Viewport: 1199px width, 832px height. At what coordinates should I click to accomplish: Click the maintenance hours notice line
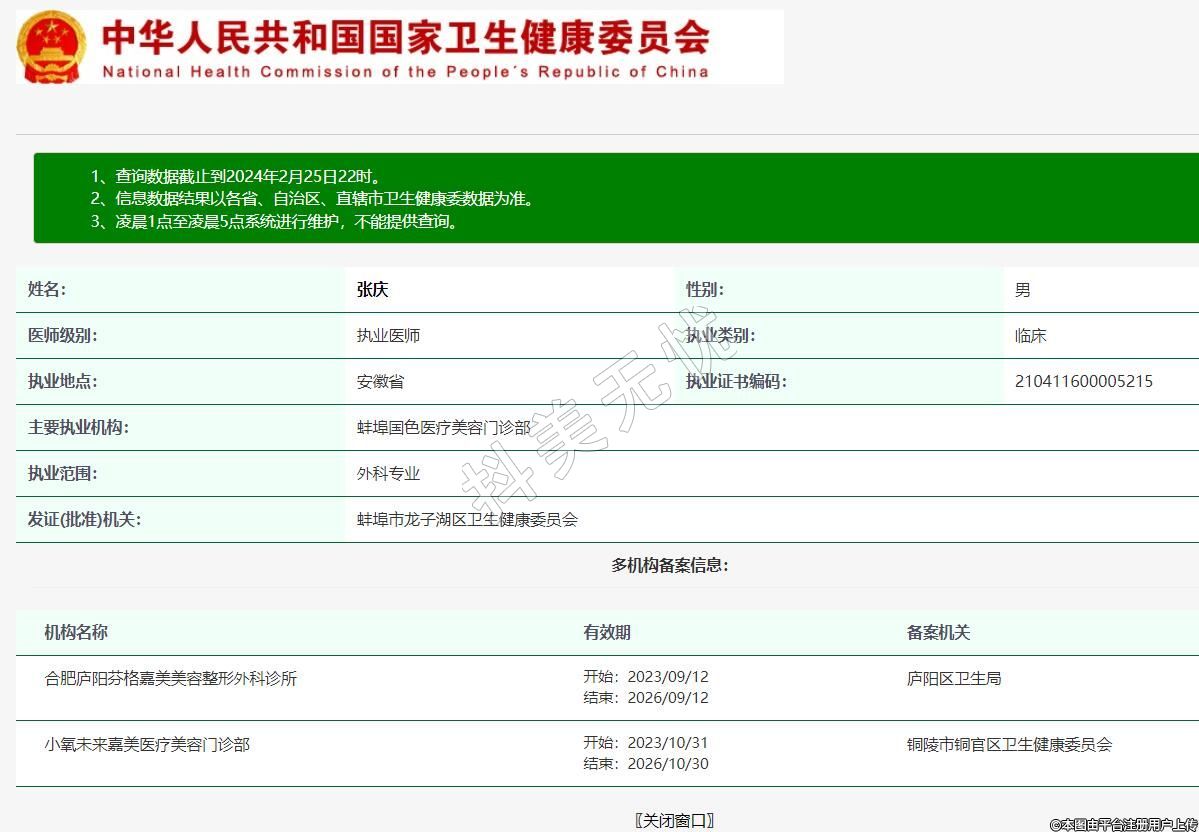[275, 221]
